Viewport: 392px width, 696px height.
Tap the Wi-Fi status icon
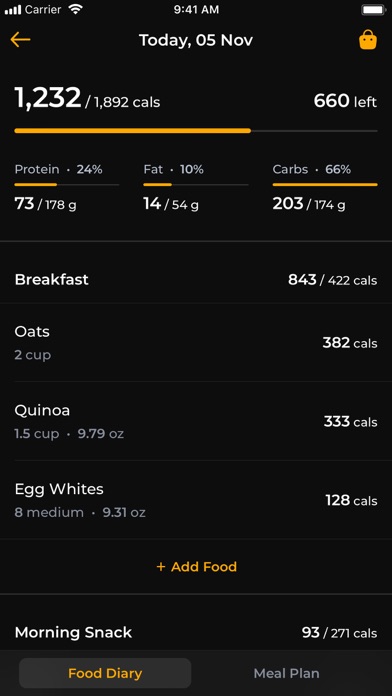pos(76,10)
